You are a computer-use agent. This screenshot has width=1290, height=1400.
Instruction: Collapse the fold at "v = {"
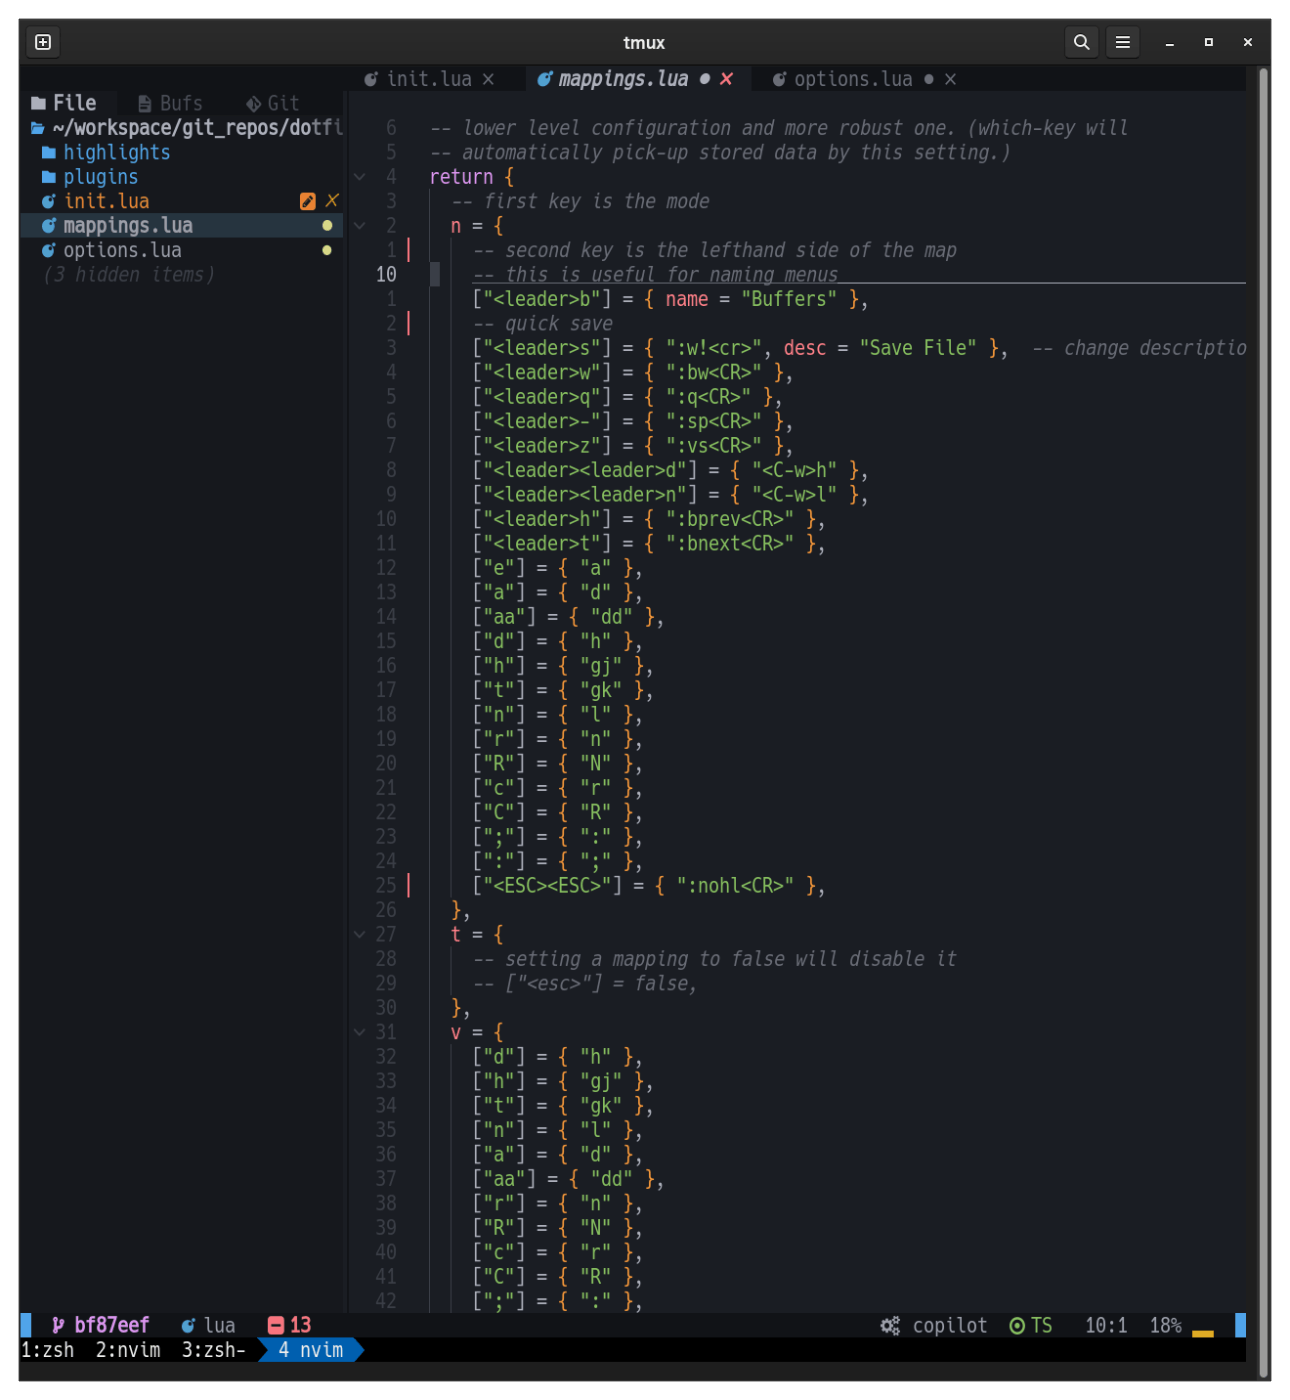(x=360, y=1032)
